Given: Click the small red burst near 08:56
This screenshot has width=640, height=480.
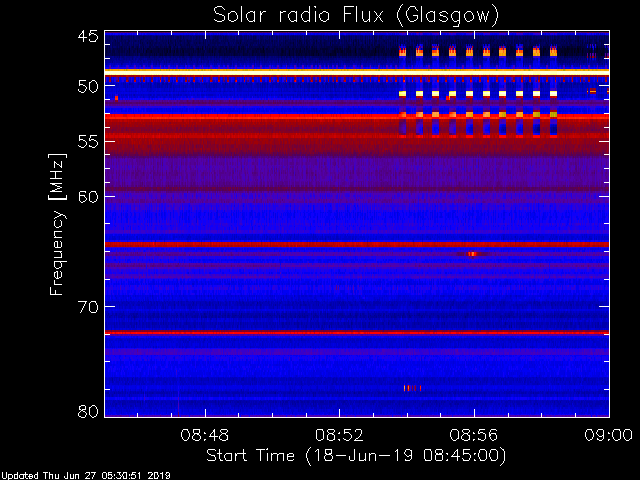Looking at the screenshot, I should pos(472,254).
